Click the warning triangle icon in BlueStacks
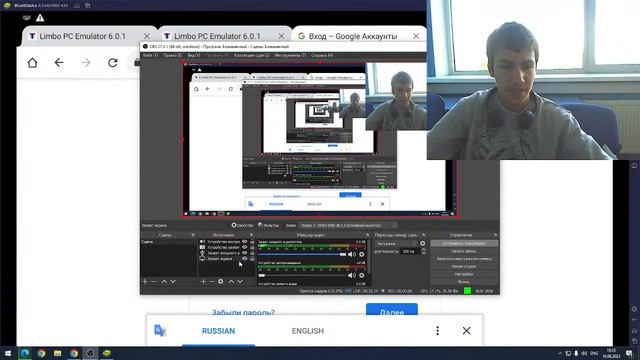This screenshot has height=360, width=640. click(40, 18)
